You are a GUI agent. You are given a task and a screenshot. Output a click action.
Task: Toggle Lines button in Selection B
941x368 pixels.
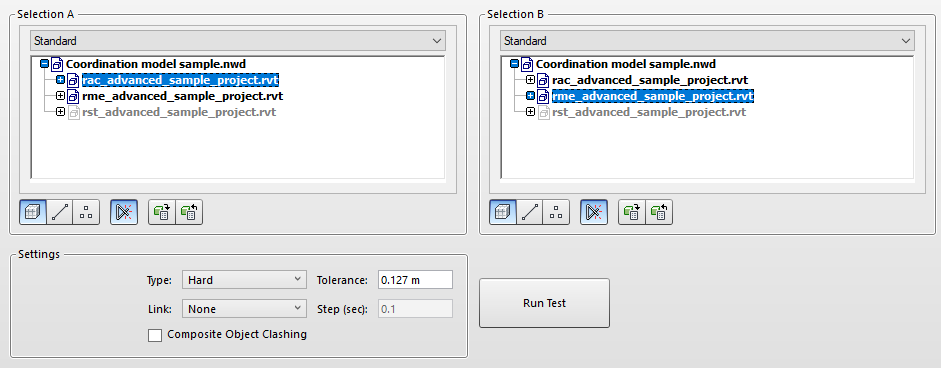pyautogui.click(x=530, y=213)
